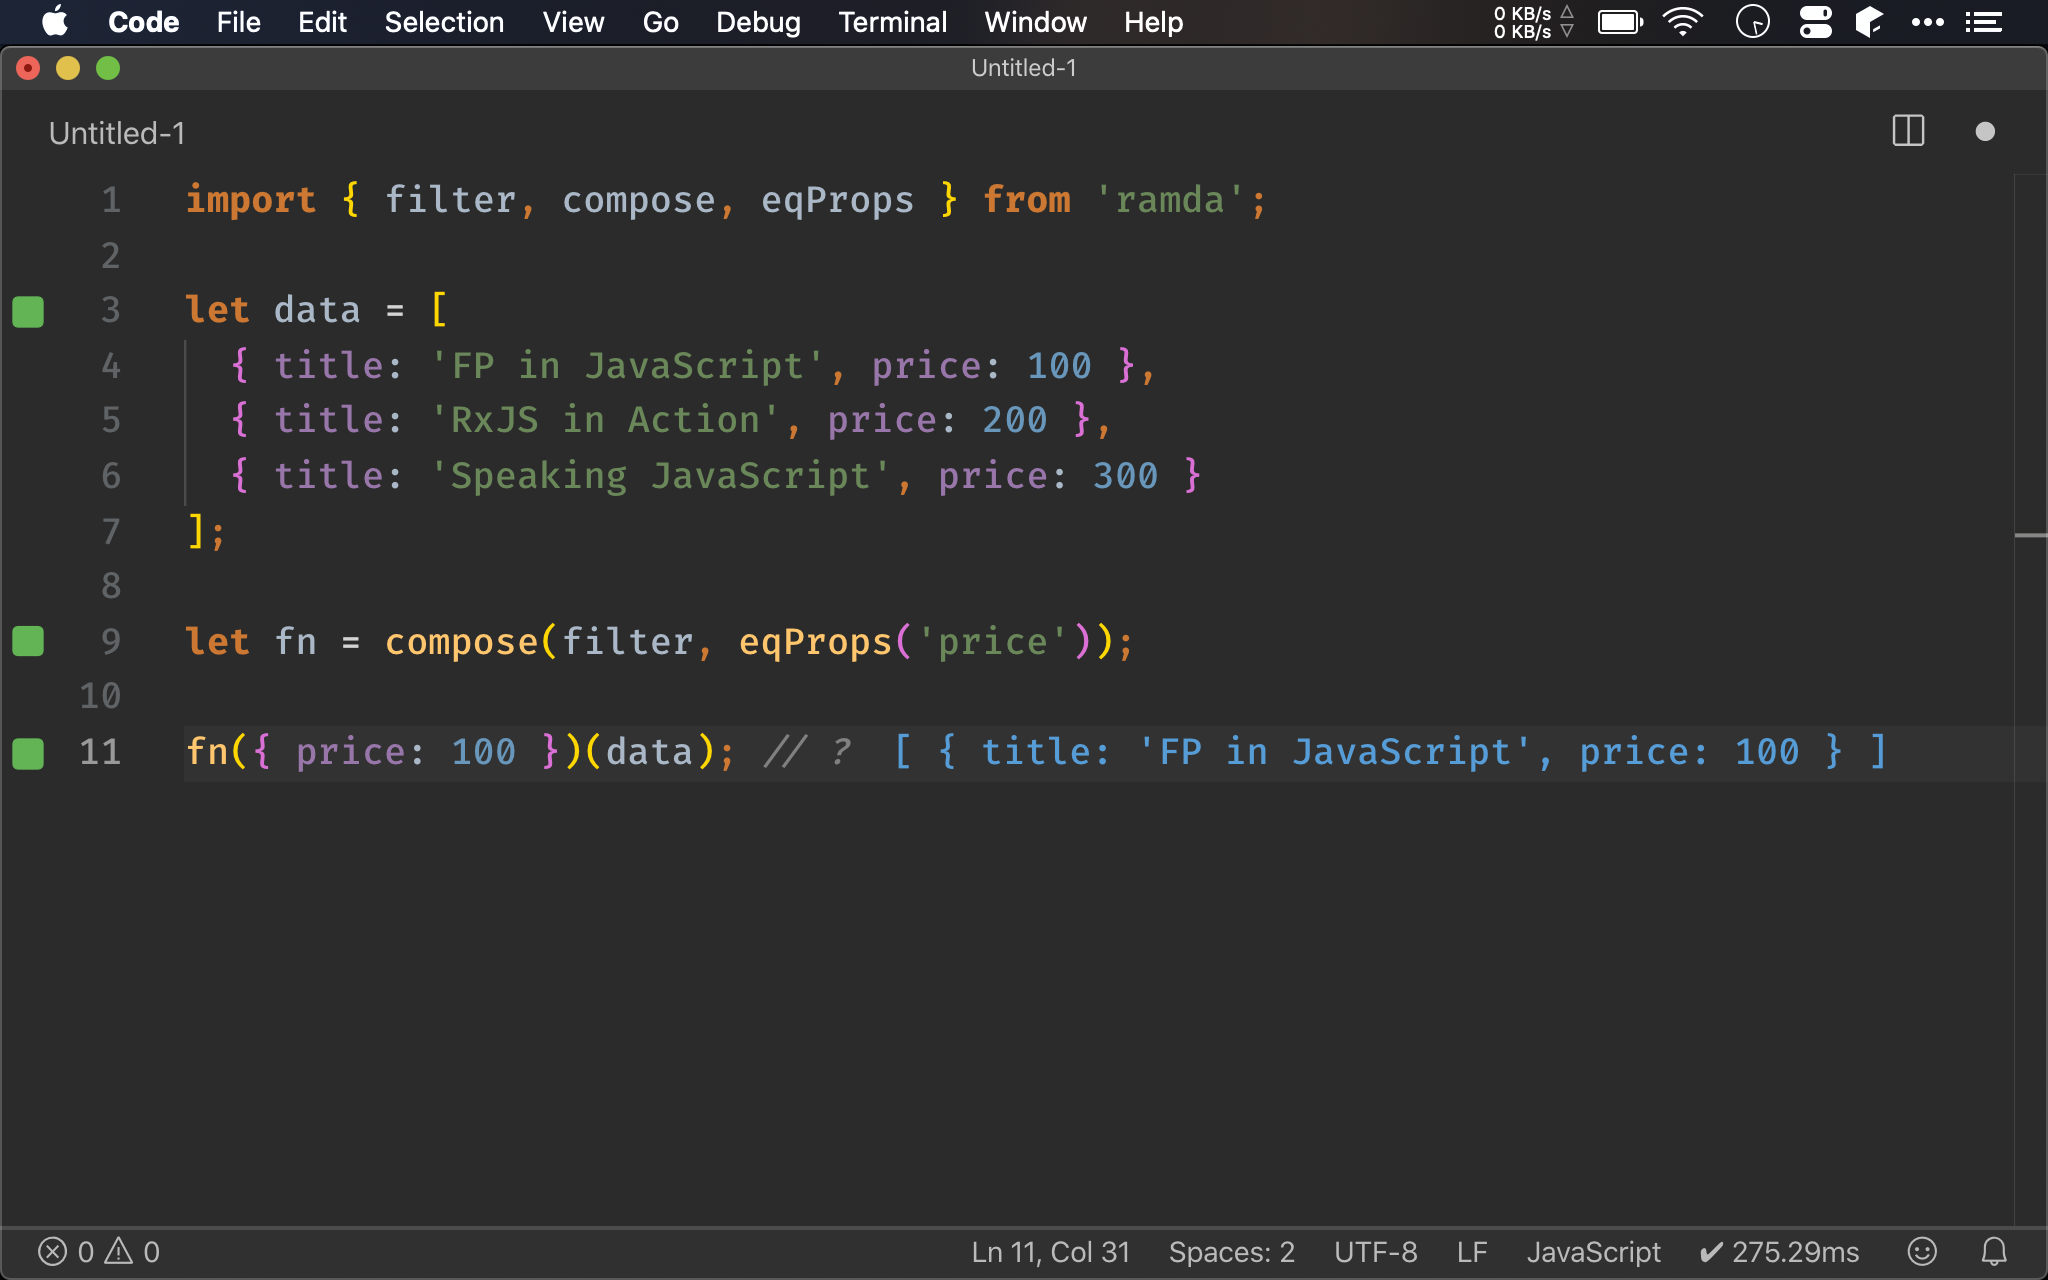This screenshot has height=1280, width=2048.
Task: Open the Debug menu
Action: [x=758, y=22]
